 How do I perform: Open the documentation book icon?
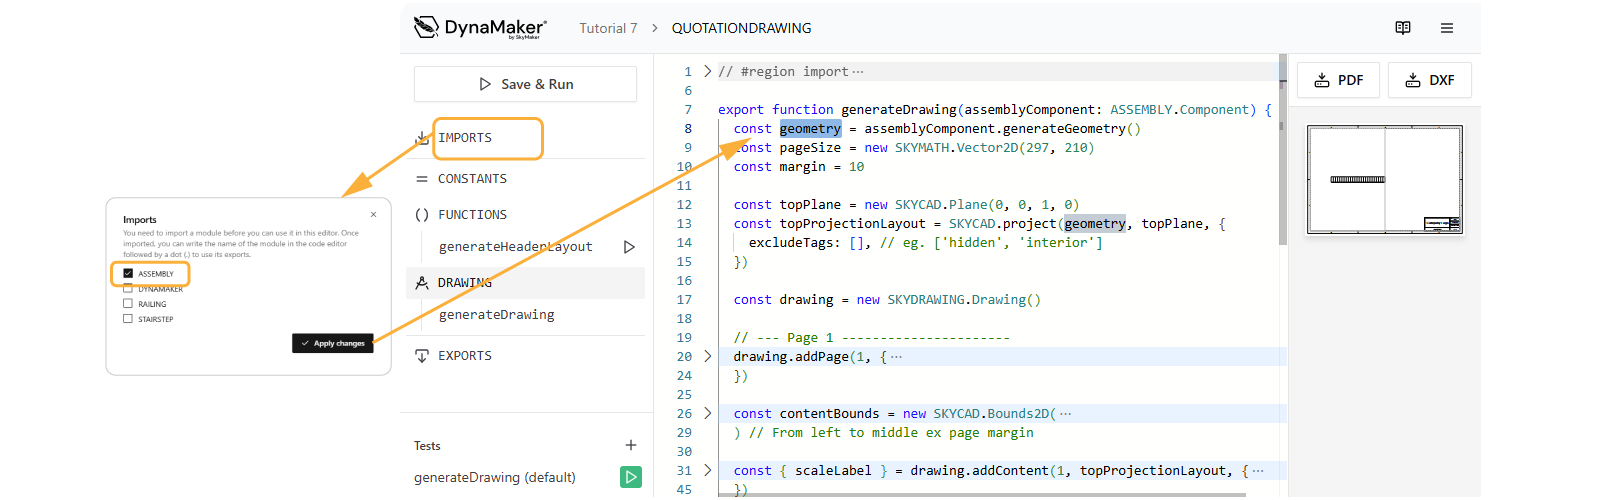pyautogui.click(x=1403, y=28)
